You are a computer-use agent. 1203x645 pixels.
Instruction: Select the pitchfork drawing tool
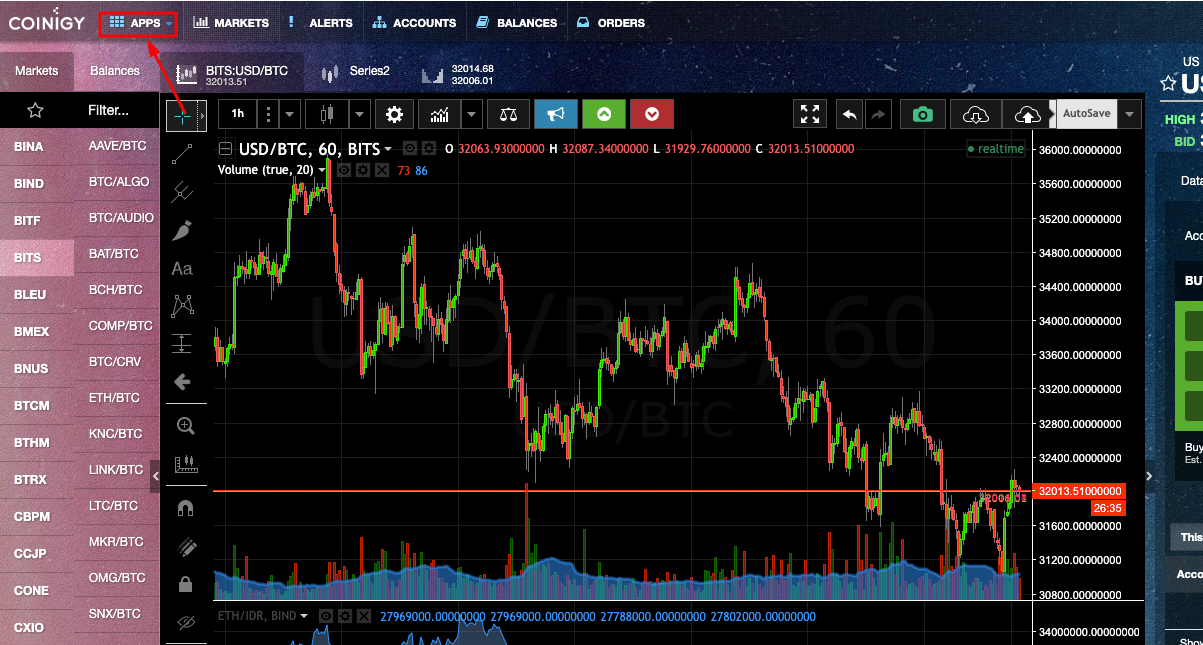[x=182, y=192]
